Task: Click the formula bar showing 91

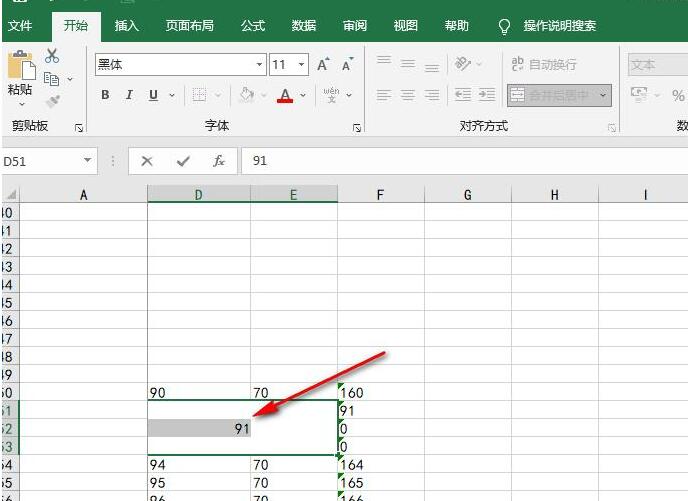Action: pos(465,161)
